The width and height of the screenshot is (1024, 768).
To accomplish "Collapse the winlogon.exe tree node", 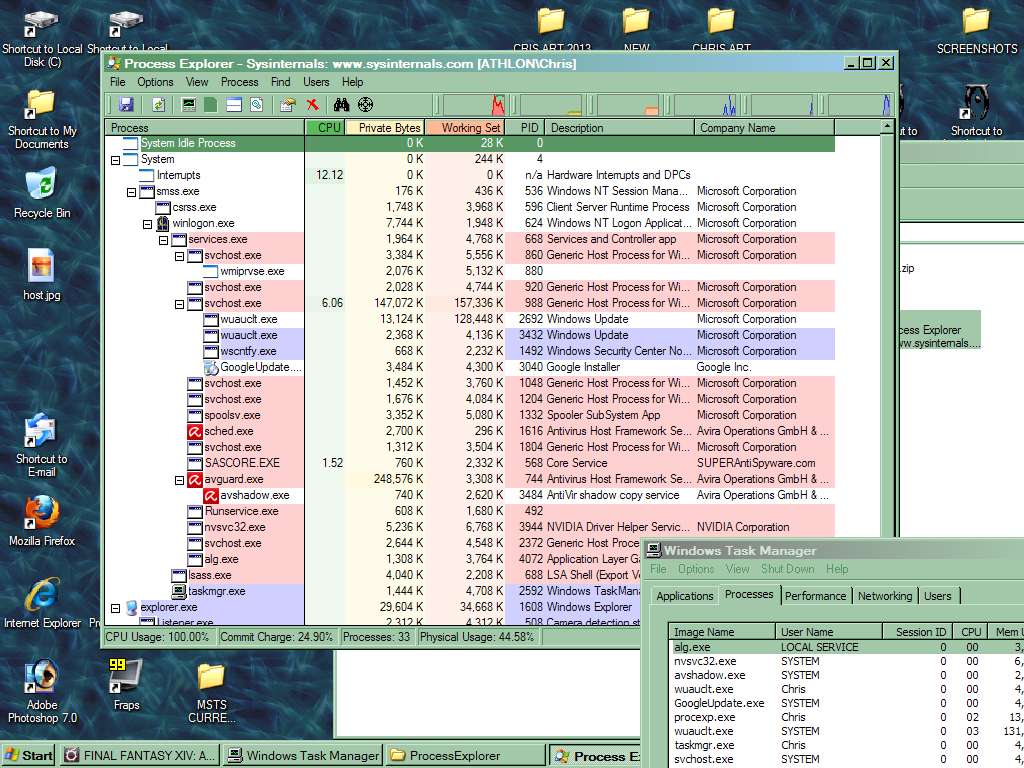I will [x=147, y=223].
